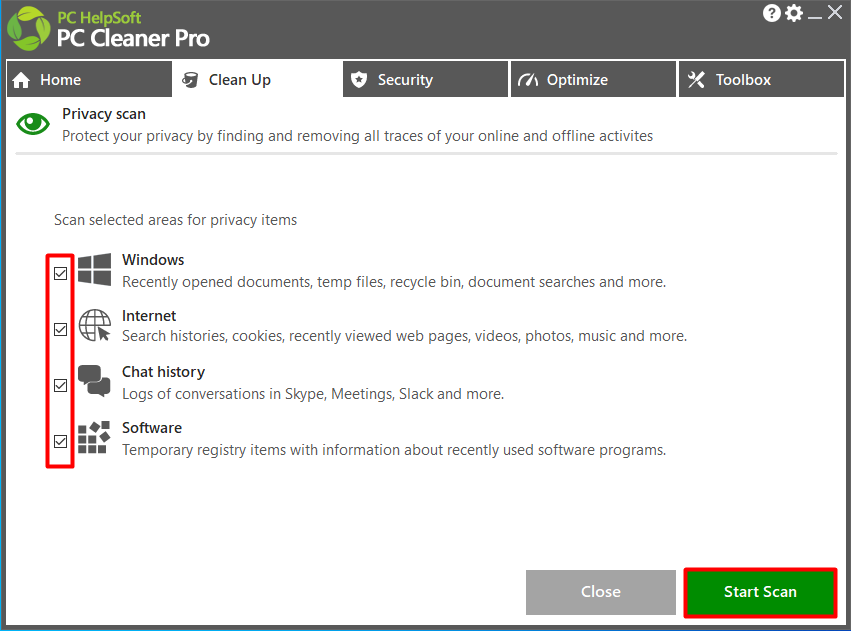Click the Chat history speech bubbles icon
Screen dimensions: 851x631
94,381
